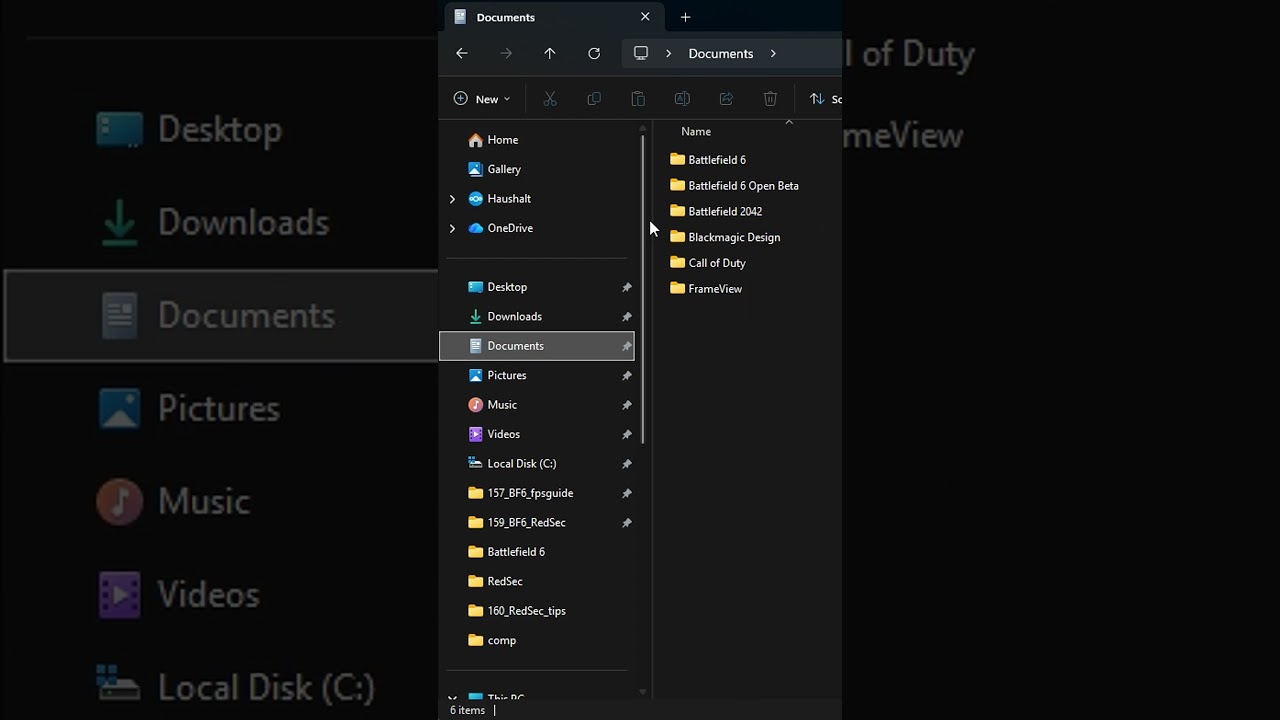Viewport: 1280px width, 720px height.
Task: Click the Copy toolbar icon
Action: [x=594, y=99]
